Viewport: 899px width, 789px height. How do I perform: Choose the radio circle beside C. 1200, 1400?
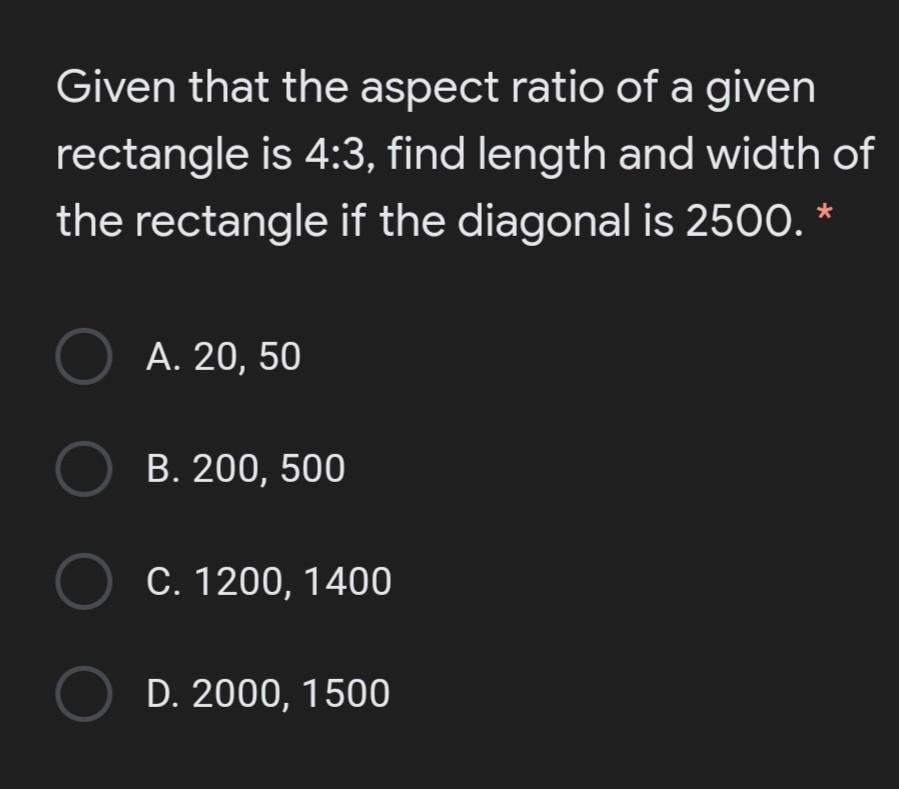(82, 582)
